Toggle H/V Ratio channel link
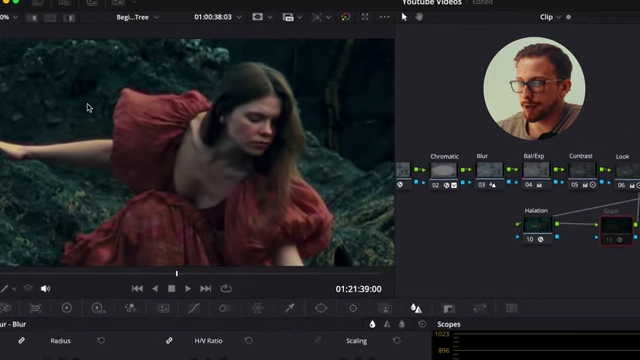Screen dimensions: 640x360 click(x=169, y=340)
